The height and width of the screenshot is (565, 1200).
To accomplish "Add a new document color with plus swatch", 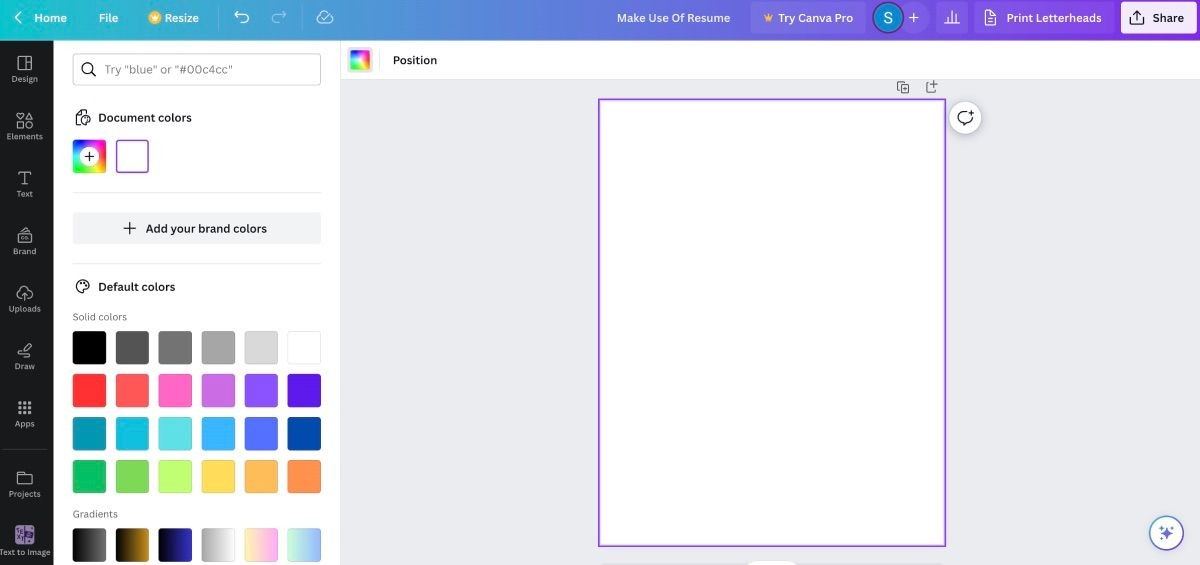I will coord(89,156).
